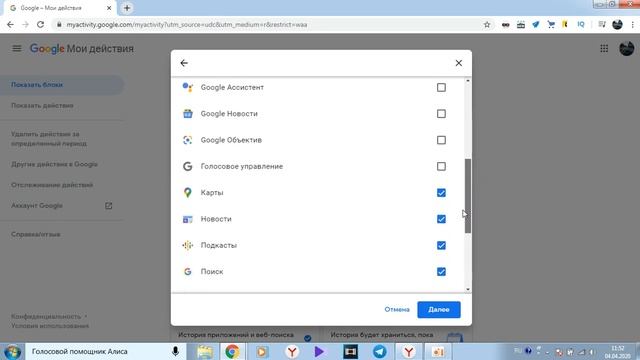Click the Поиск Google G icon
The height and width of the screenshot is (360, 640).
click(x=187, y=271)
